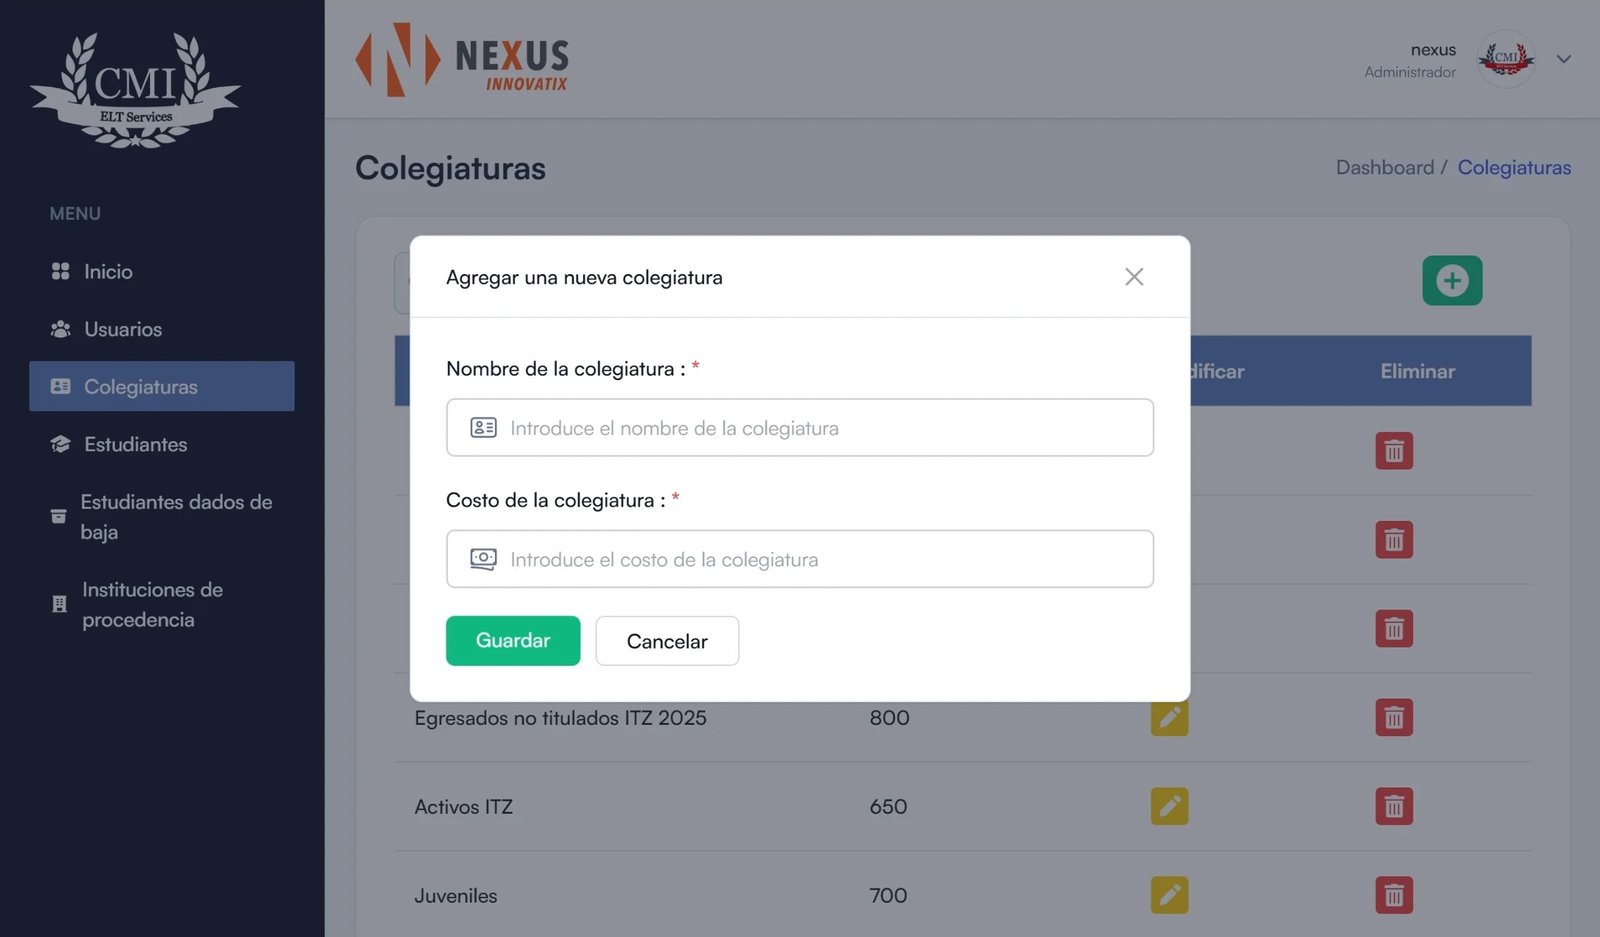Screen dimensions: 1600x937
Task: Click the delete icon for Juveniles row
Action: coord(1393,895)
